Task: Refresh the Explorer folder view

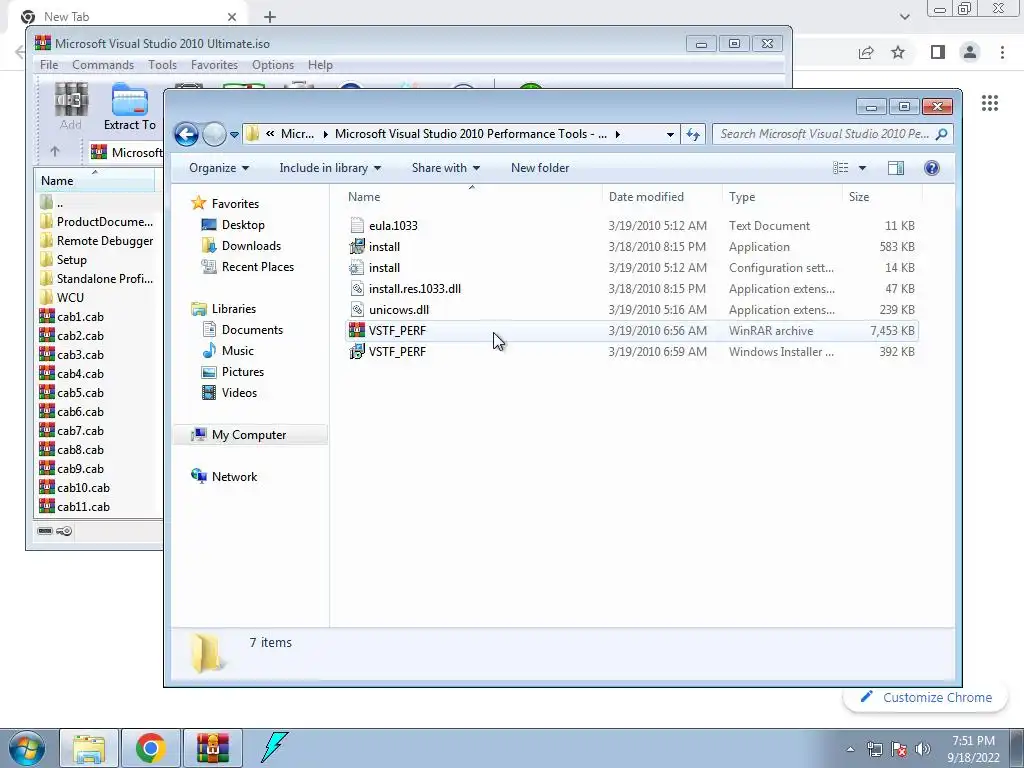Action: coord(693,135)
